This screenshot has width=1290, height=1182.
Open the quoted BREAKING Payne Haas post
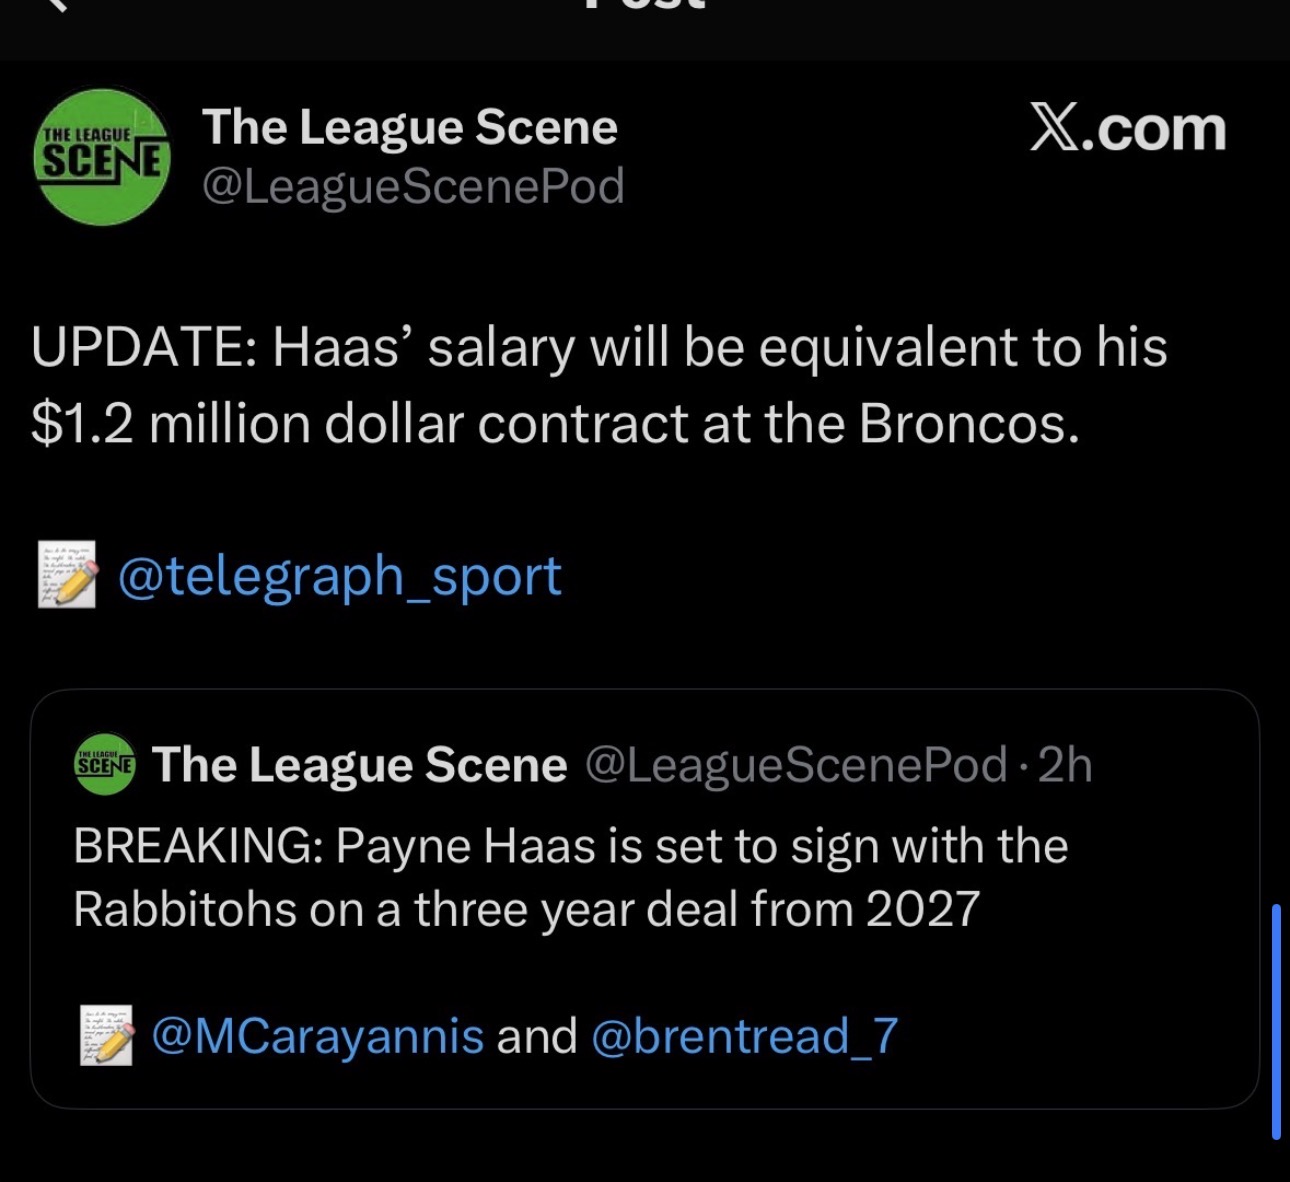click(x=644, y=898)
